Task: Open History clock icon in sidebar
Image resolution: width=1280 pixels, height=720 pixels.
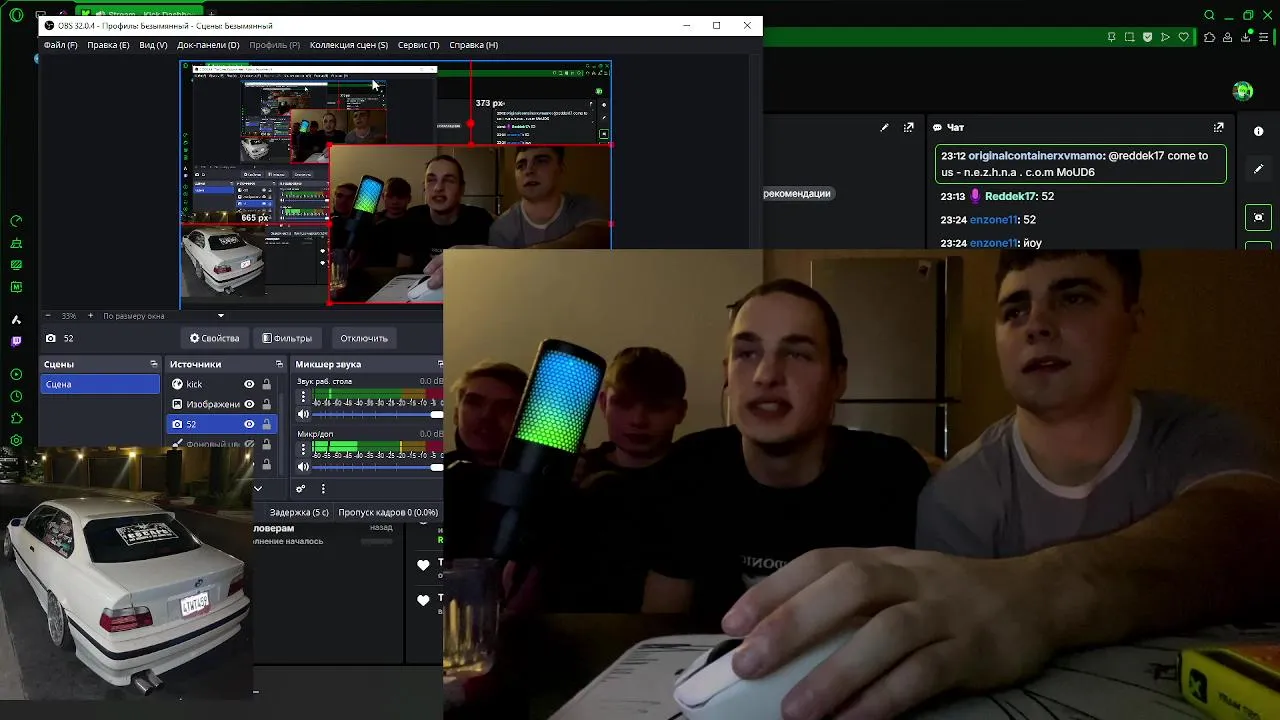Action: pyautogui.click(x=16, y=396)
